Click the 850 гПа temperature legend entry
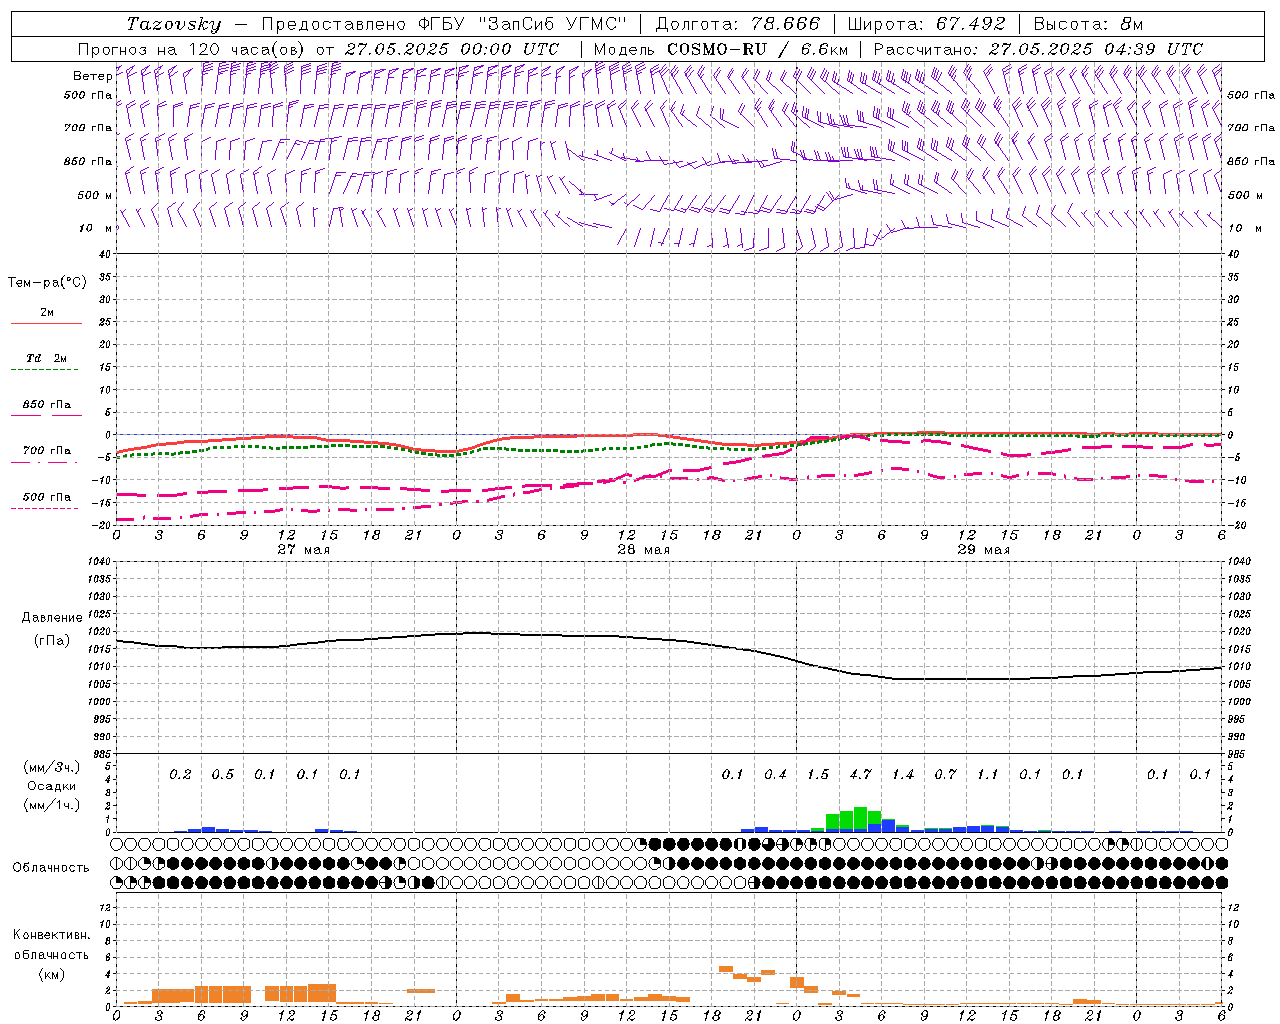Viewport: 1280px width, 1024px height. point(46,405)
